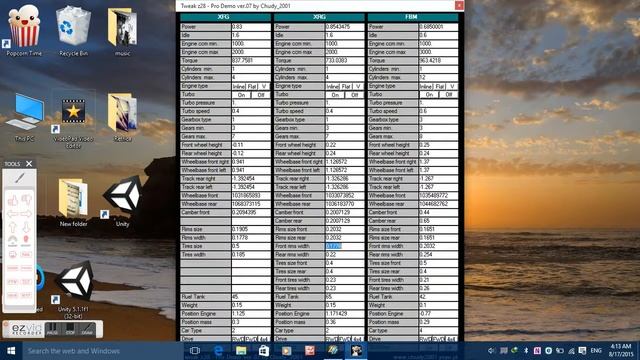Select the FBM column header

(x=413, y=17)
